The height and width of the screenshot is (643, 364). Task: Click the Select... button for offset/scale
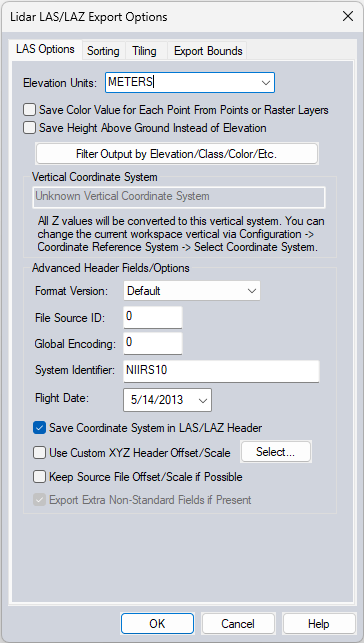[276, 452]
